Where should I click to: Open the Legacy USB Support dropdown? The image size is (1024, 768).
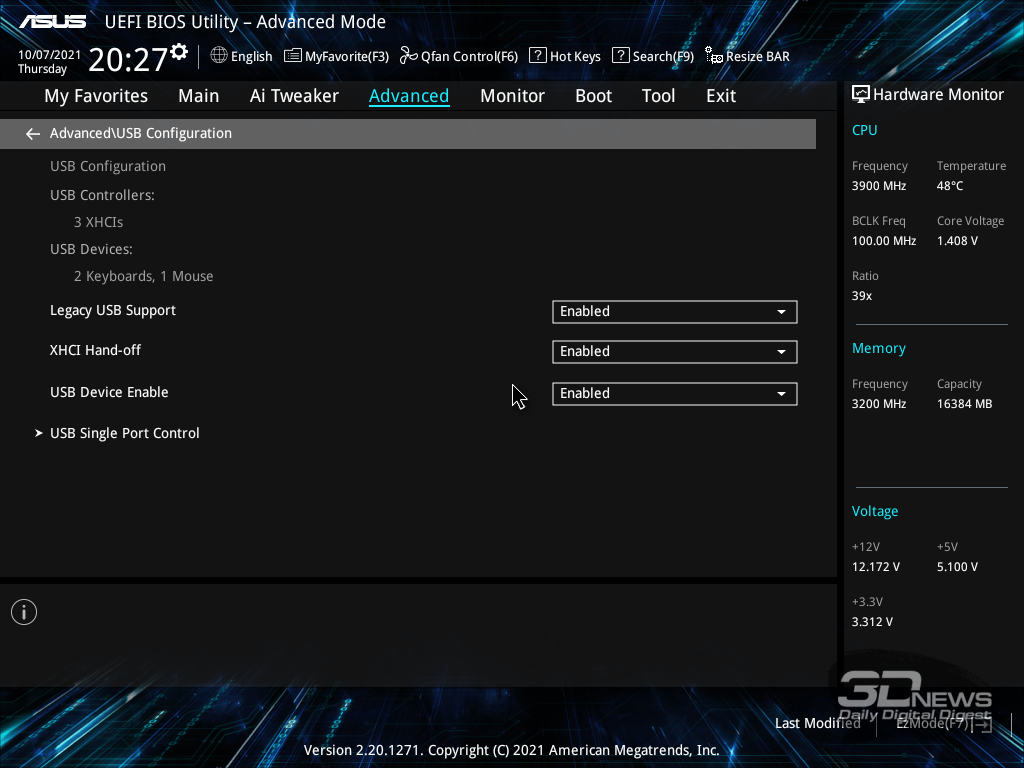click(x=675, y=312)
